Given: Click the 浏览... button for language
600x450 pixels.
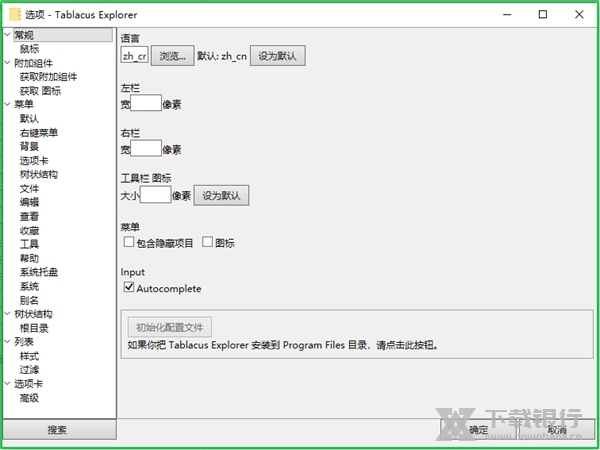Looking at the screenshot, I should click(x=173, y=56).
